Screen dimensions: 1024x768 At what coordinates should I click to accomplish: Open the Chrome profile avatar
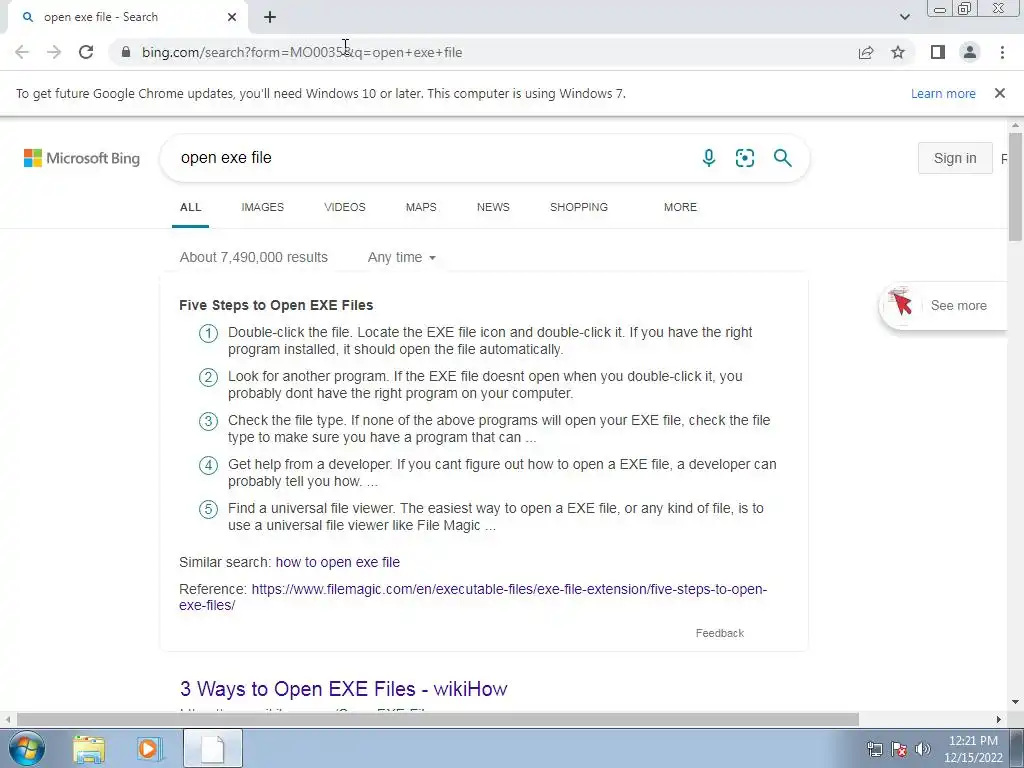pyautogui.click(x=970, y=52)
